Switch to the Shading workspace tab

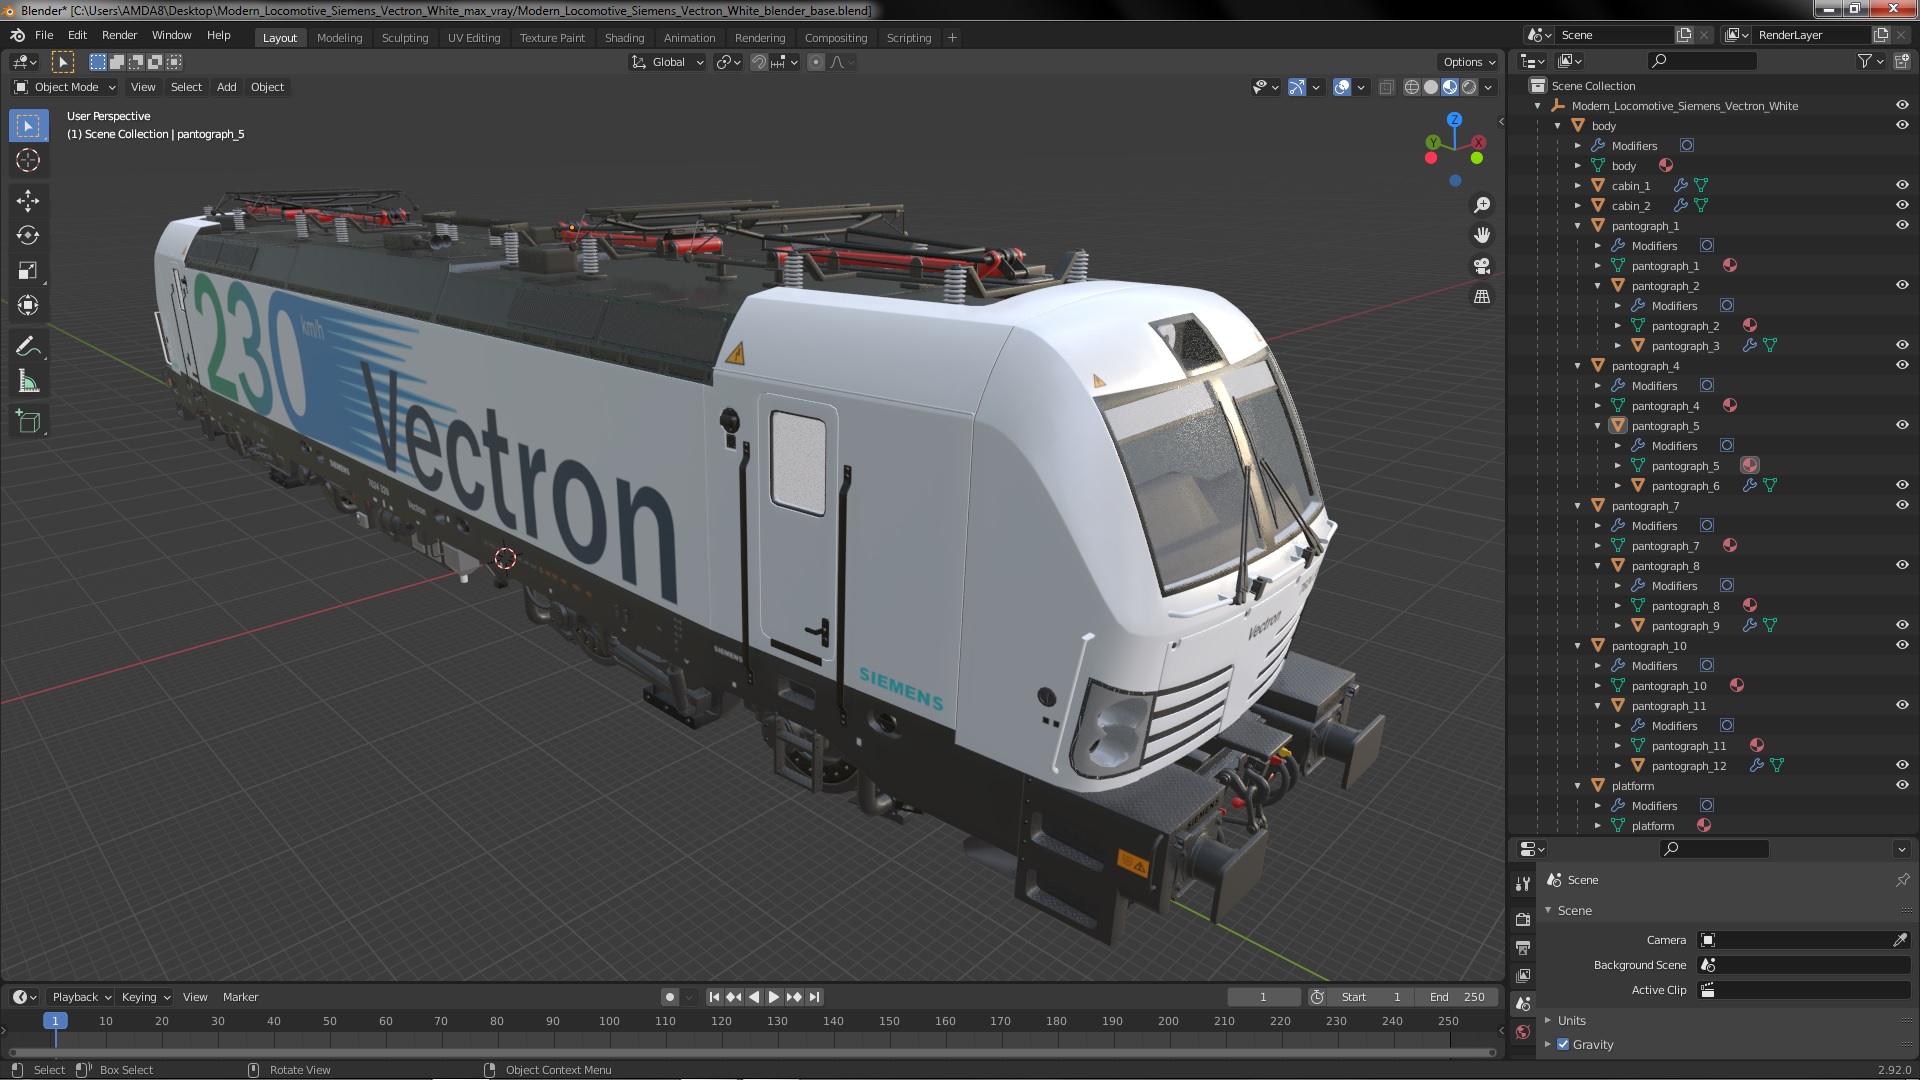point(624,38)
